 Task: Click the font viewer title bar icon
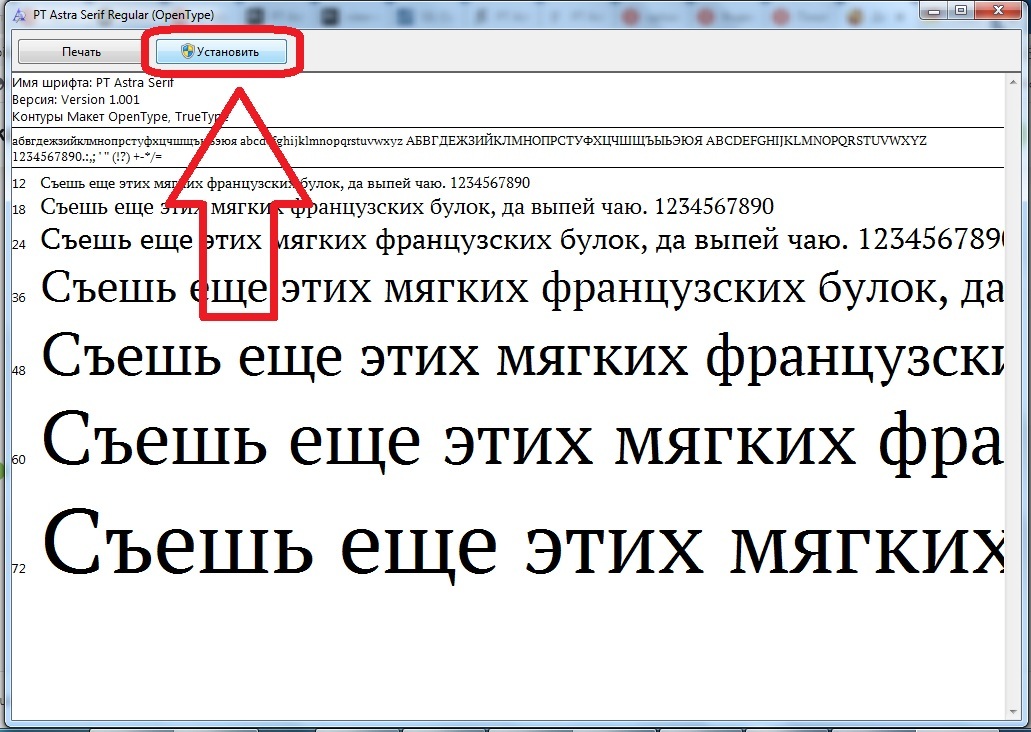(19, 14)
